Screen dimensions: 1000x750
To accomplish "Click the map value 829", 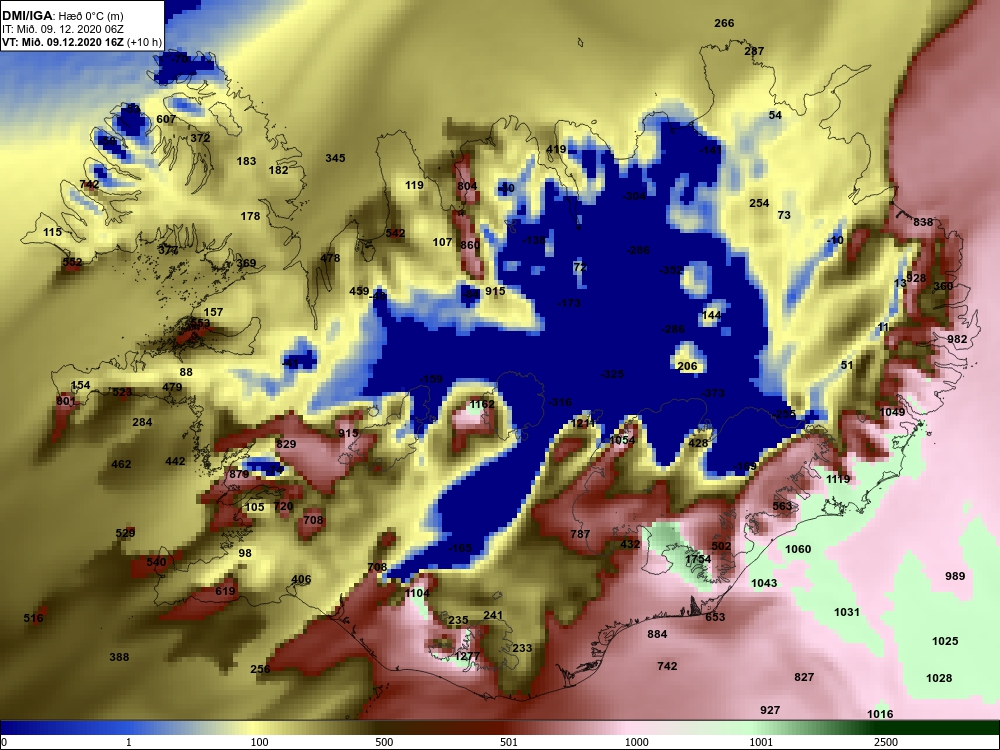I will pyautogui.click(x=286, y=445).
